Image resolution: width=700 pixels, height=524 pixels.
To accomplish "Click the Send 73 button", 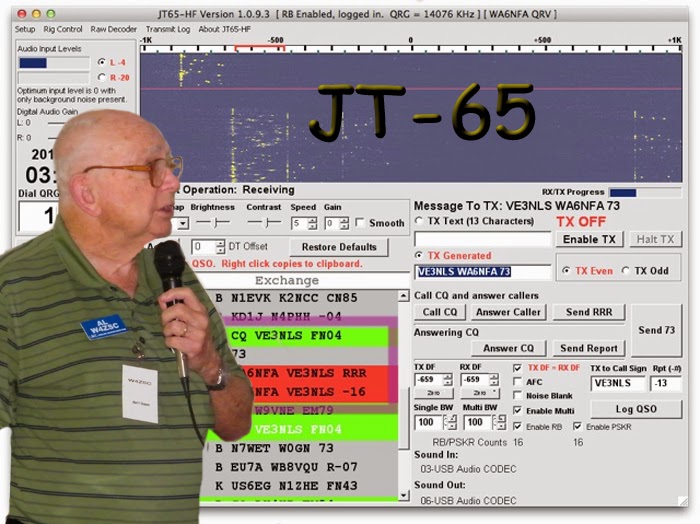I will click(656, 330).
